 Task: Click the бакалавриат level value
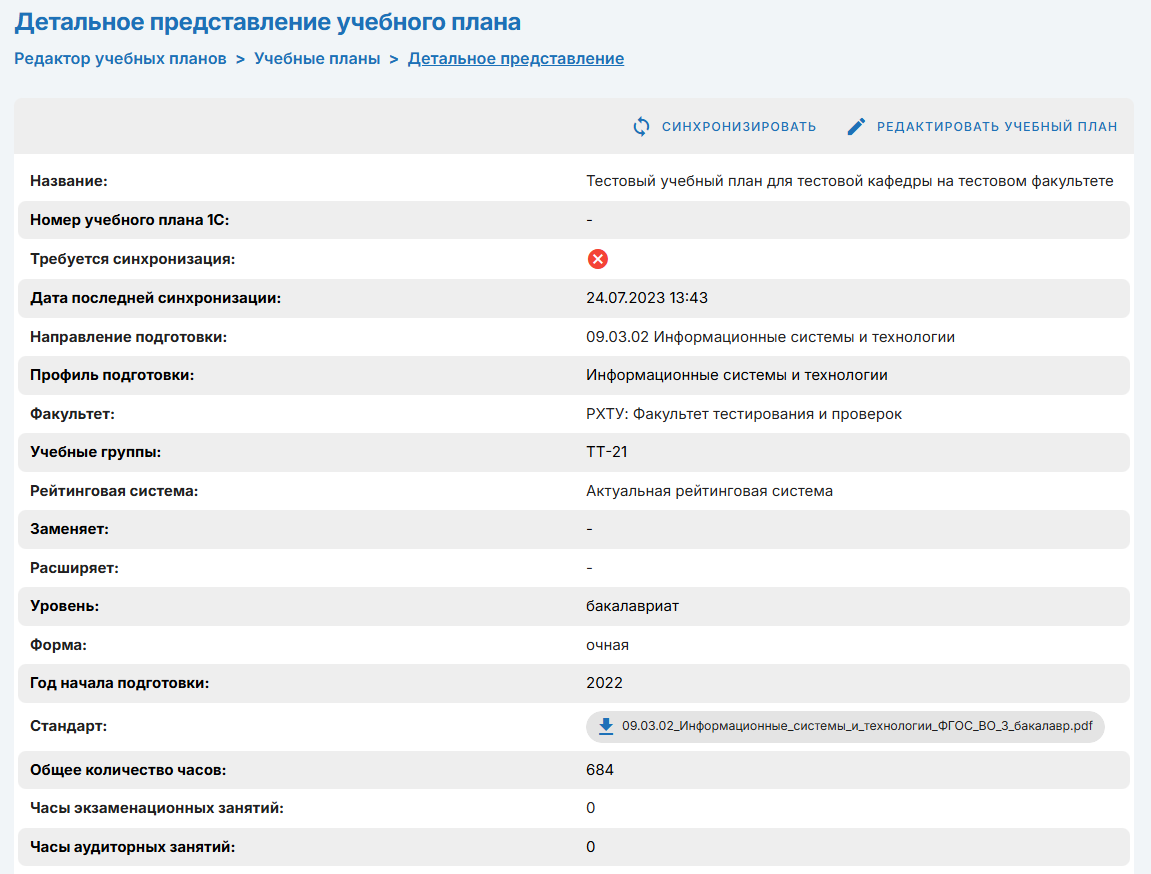click(632, 607)
